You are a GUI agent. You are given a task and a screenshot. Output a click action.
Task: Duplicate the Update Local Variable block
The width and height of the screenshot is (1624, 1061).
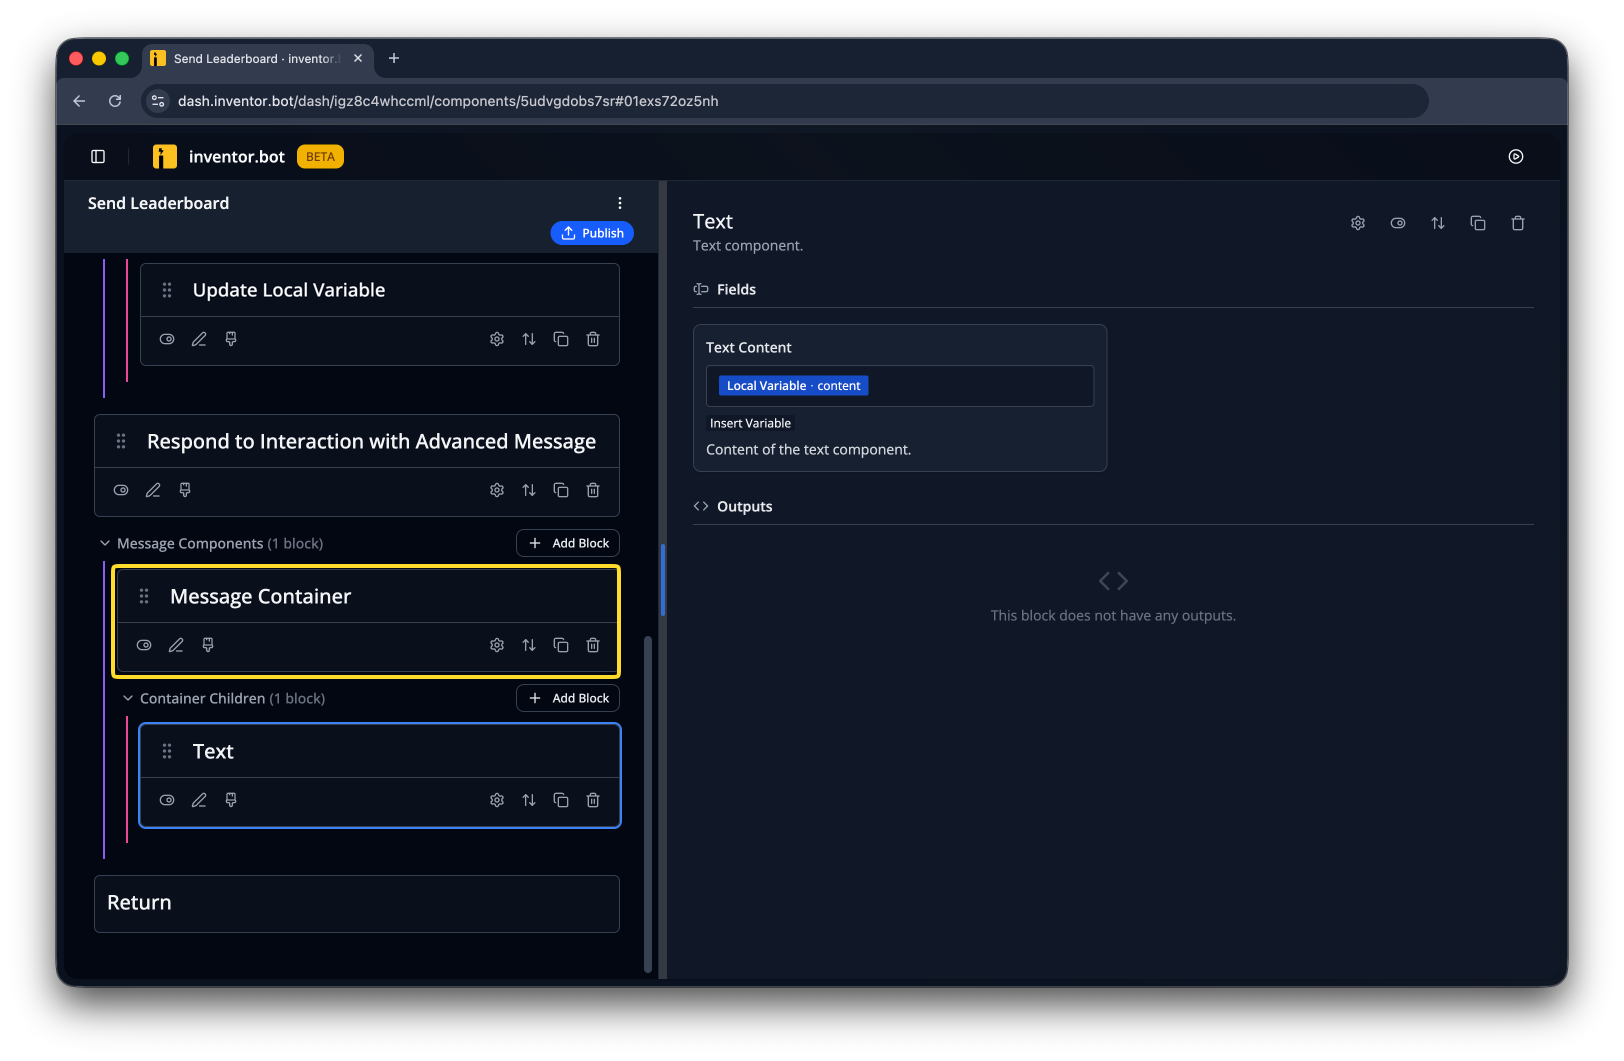[x=561, y=340]
